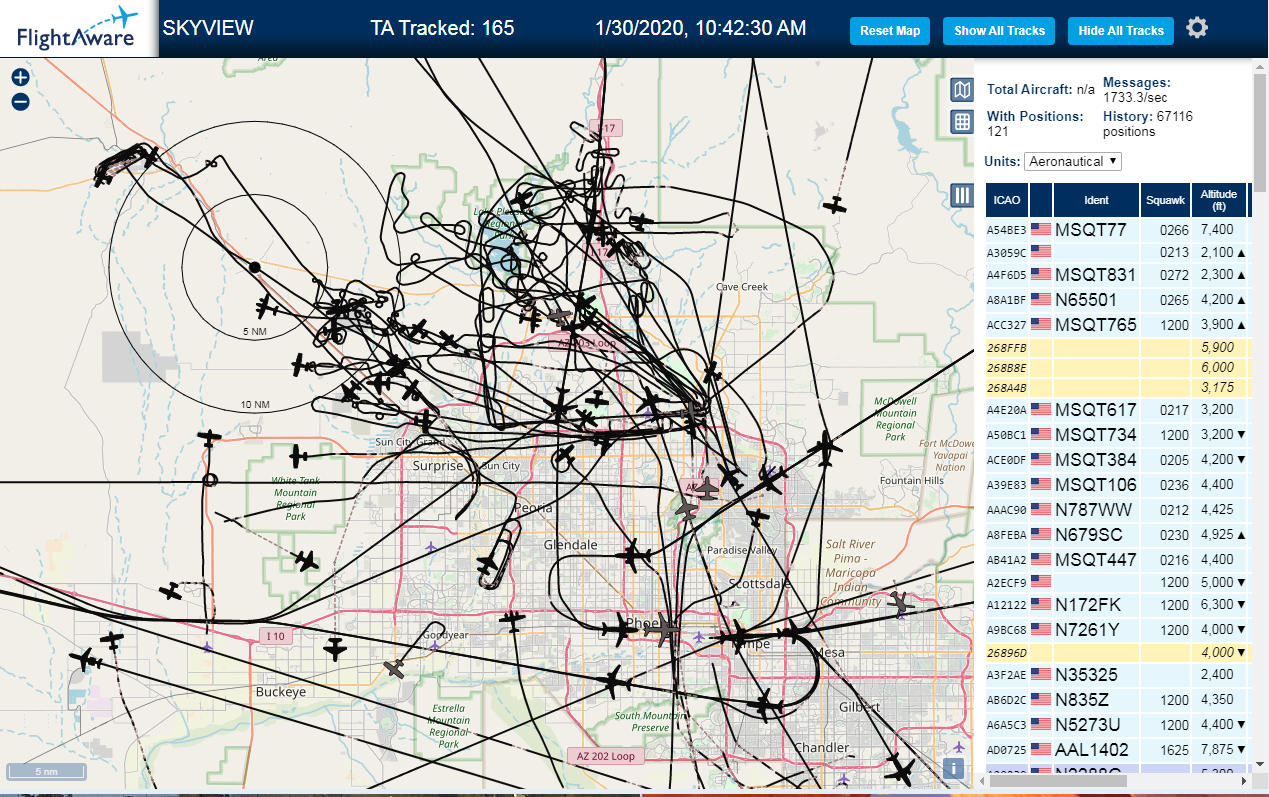Select aircraft icon above Buckeye
The height and width of the screenshot is (797, 1269).
coord(336,648)
